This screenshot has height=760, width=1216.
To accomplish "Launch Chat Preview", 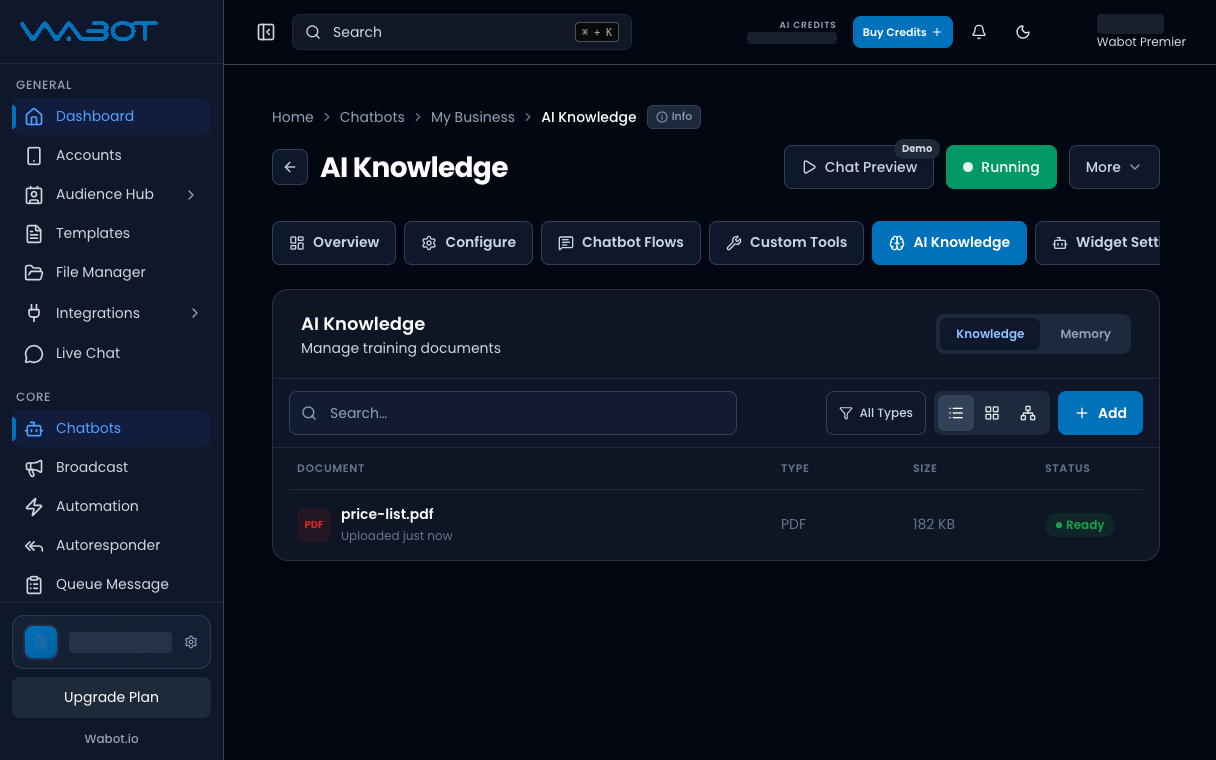I will pyautogui.click(x=859, y=167).
